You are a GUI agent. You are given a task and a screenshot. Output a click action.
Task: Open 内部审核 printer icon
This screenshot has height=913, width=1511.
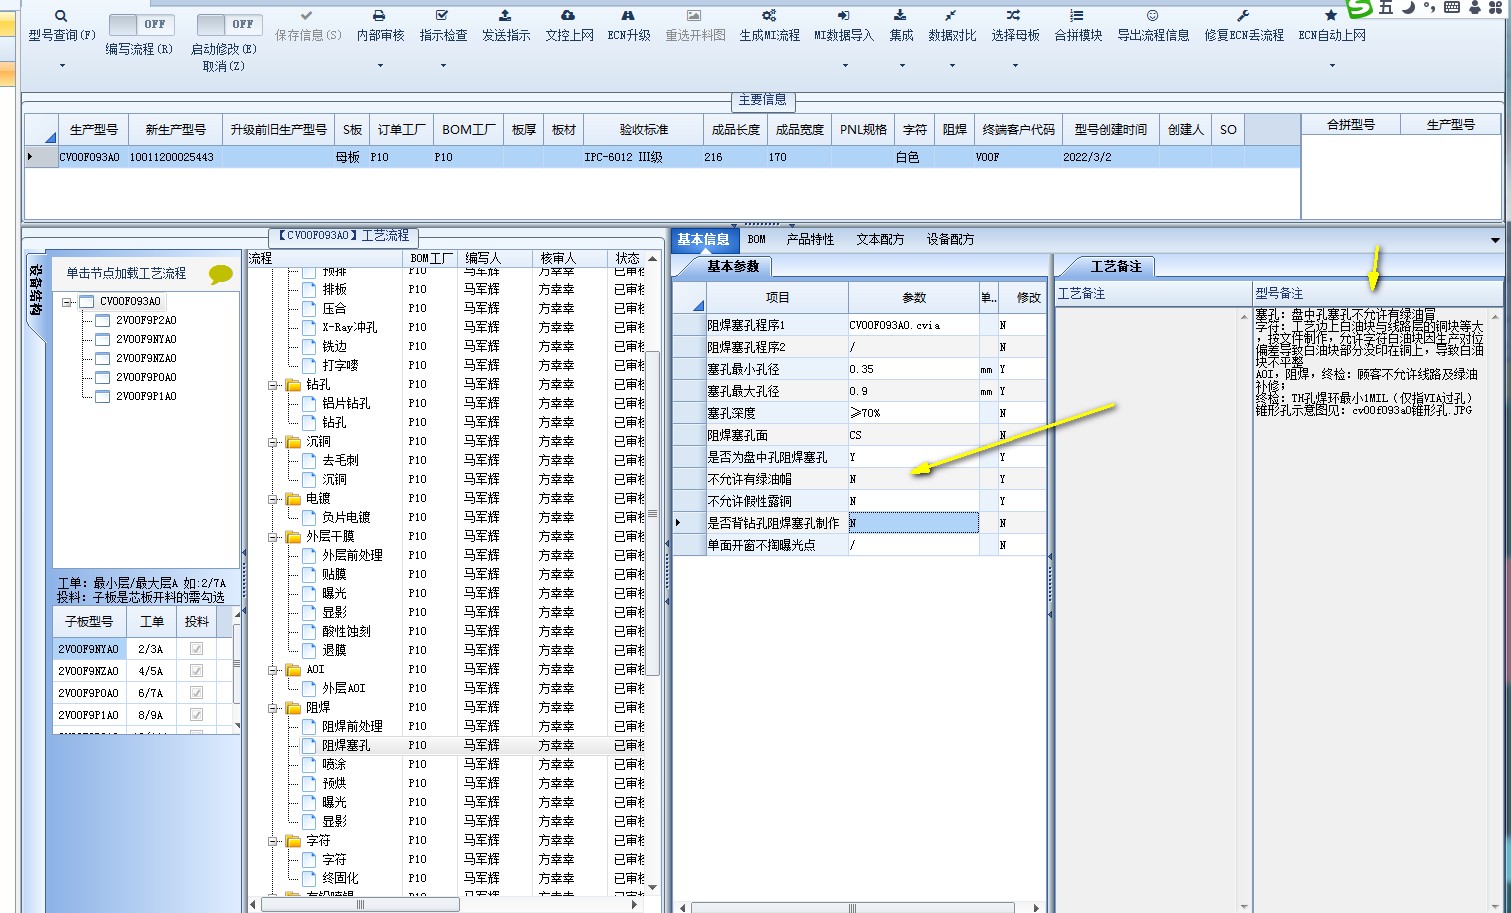tap(379, 16)
